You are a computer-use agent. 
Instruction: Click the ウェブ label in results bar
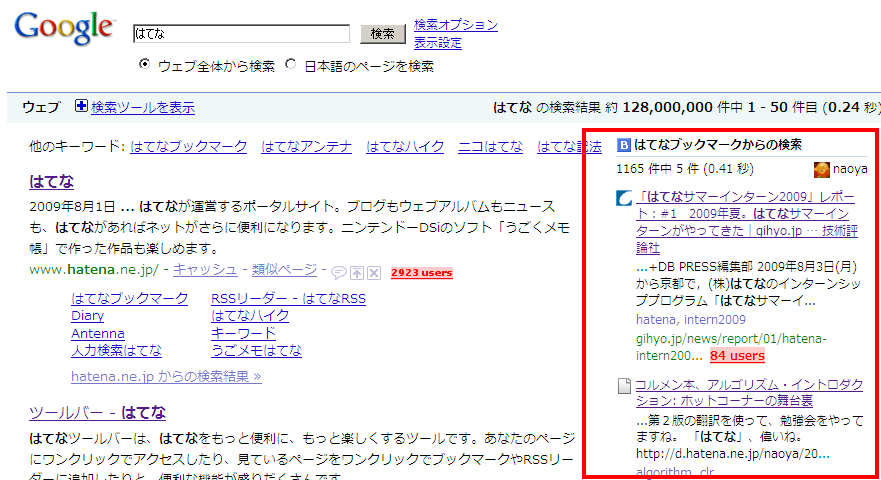click(x=41, y=107)
